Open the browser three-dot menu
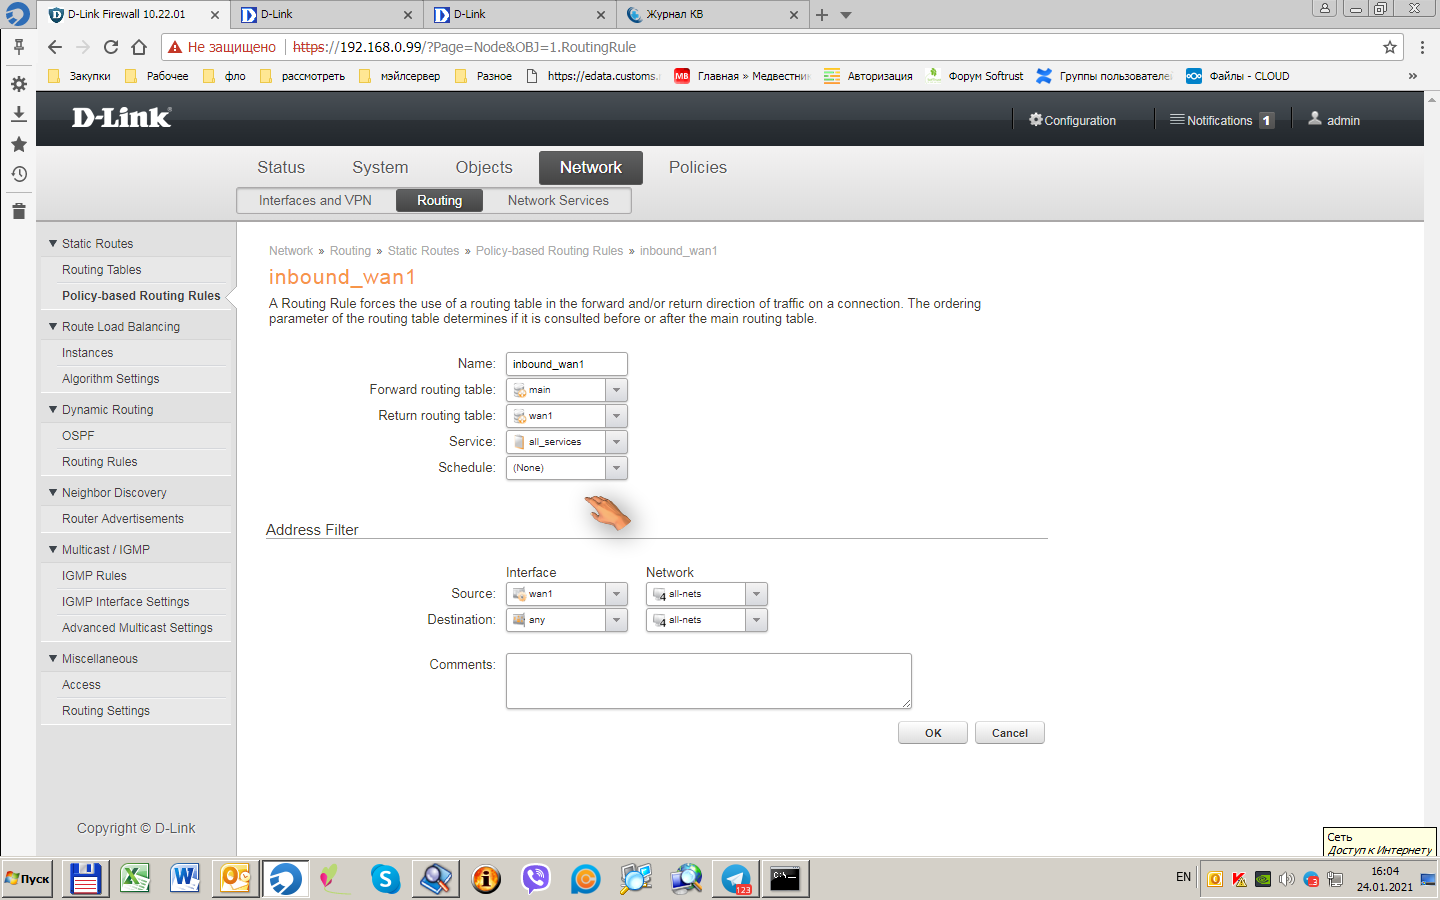 click(x=1422, y=47)
